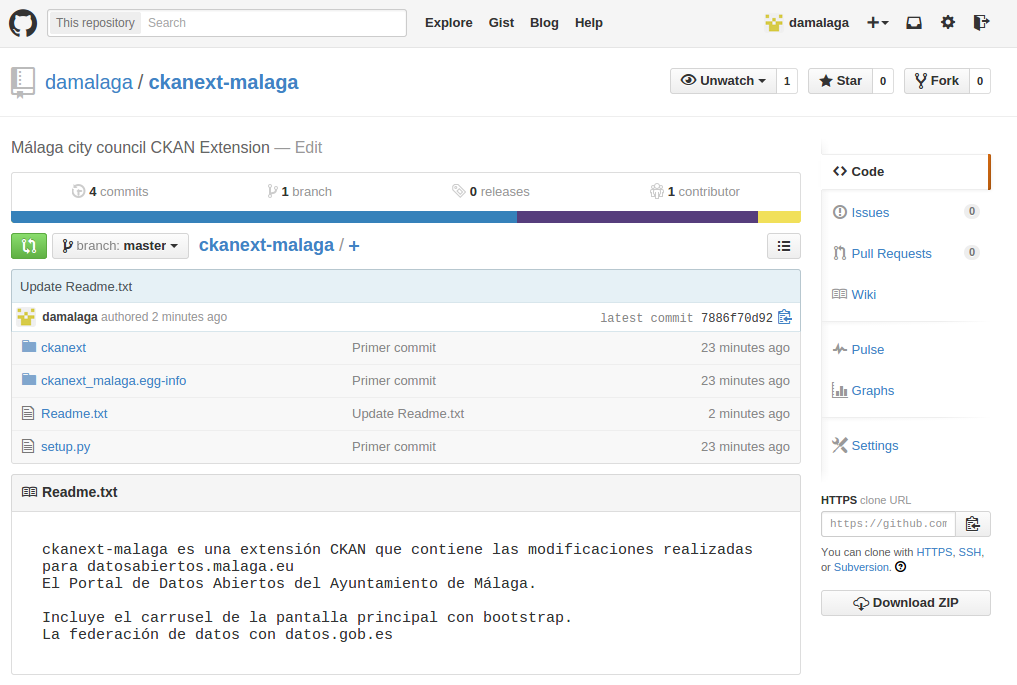
Task: Open the branch master selector
Action: 120,246
